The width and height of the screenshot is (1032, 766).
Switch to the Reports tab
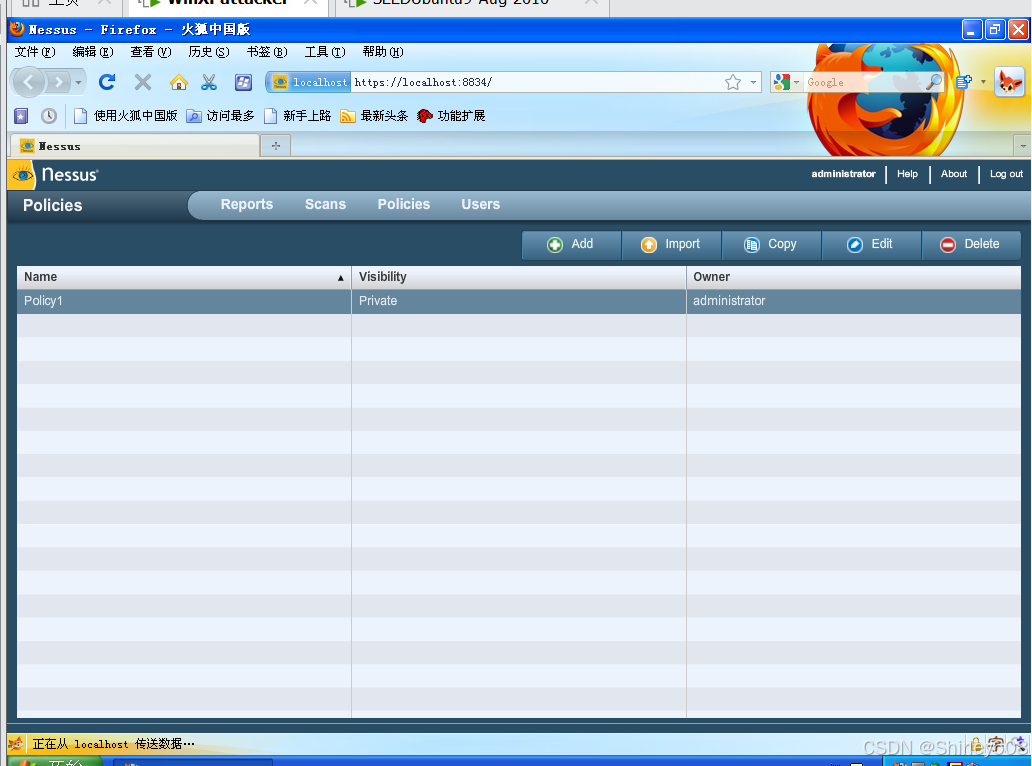tap(247, 205)
